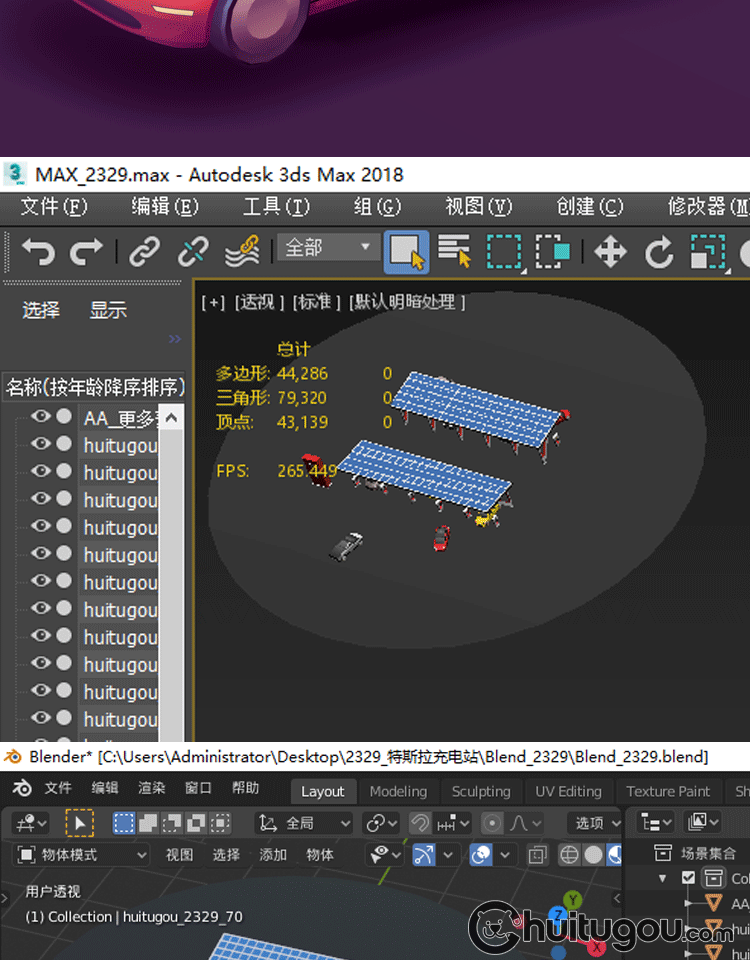The width and height of the screenshot is (750, 960).
Task: Toggle proportional editing in Blender
Action: point(492,823)
